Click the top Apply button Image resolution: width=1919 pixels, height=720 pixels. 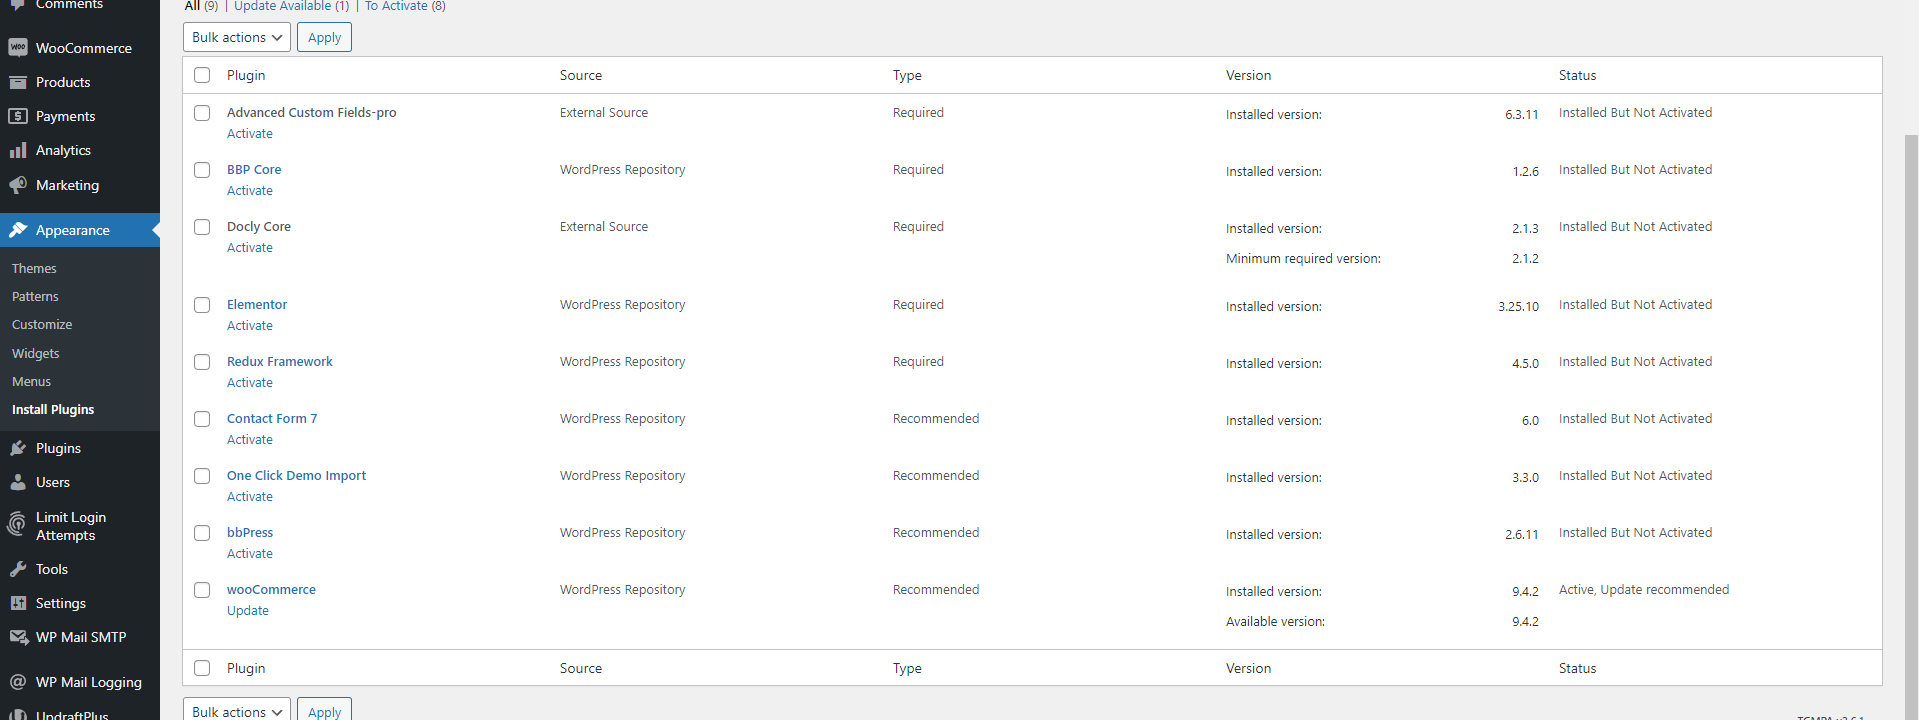coord(324,37)
